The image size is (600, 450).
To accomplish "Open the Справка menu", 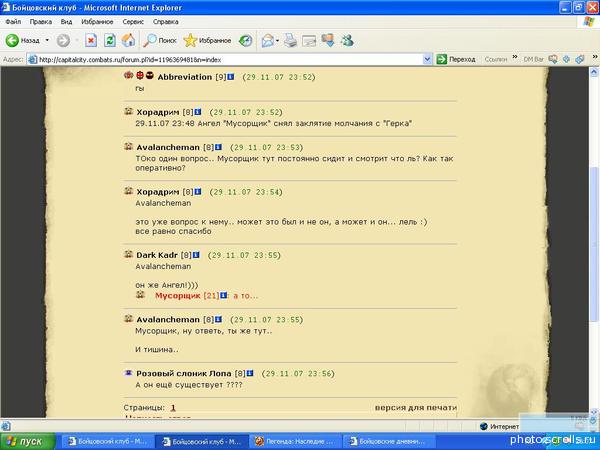I will (166, 22).
